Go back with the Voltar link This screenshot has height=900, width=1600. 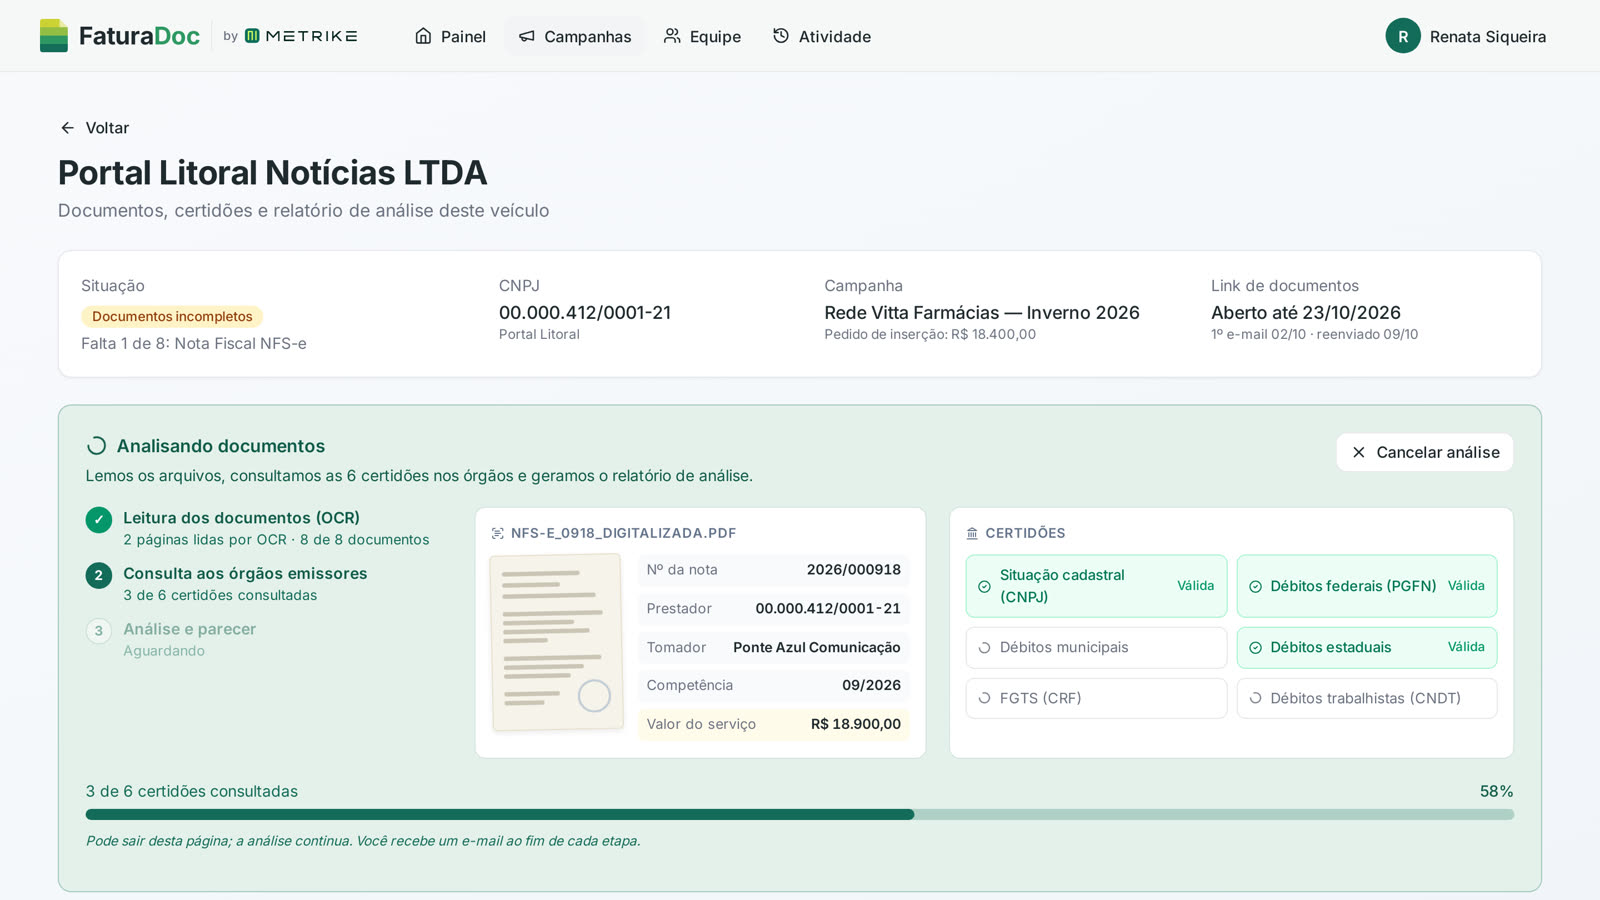tap(95, 128)
